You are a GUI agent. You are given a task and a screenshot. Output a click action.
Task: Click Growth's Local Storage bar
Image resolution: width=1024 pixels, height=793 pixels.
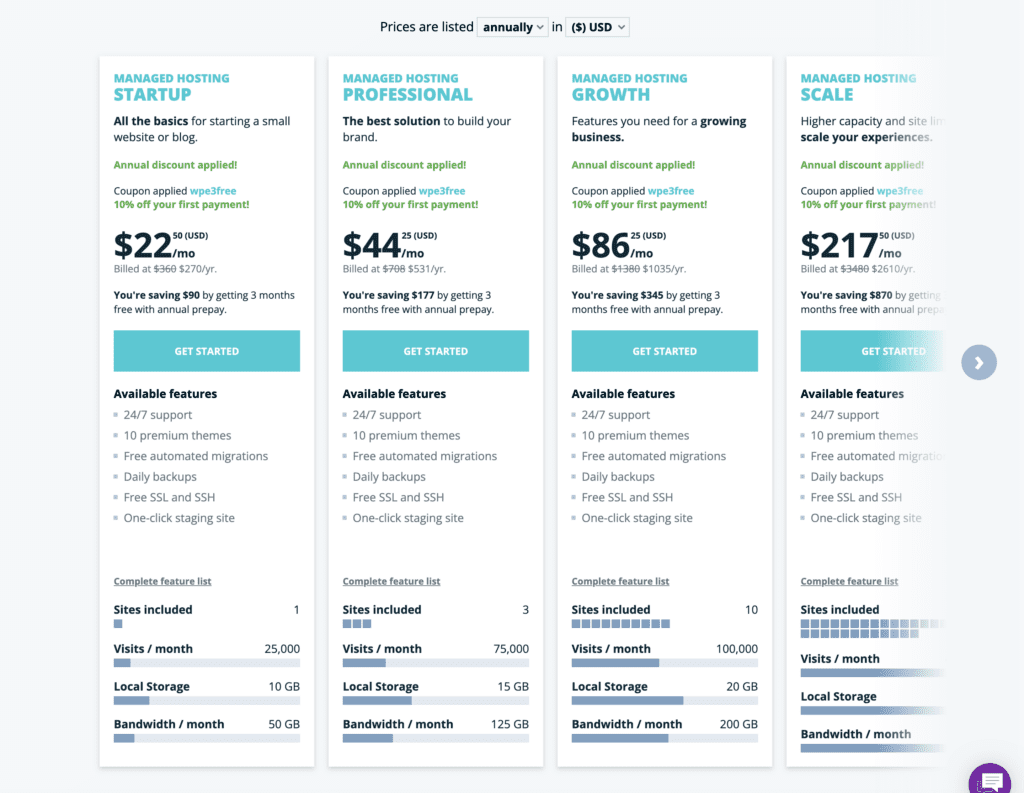coord(664,701)
